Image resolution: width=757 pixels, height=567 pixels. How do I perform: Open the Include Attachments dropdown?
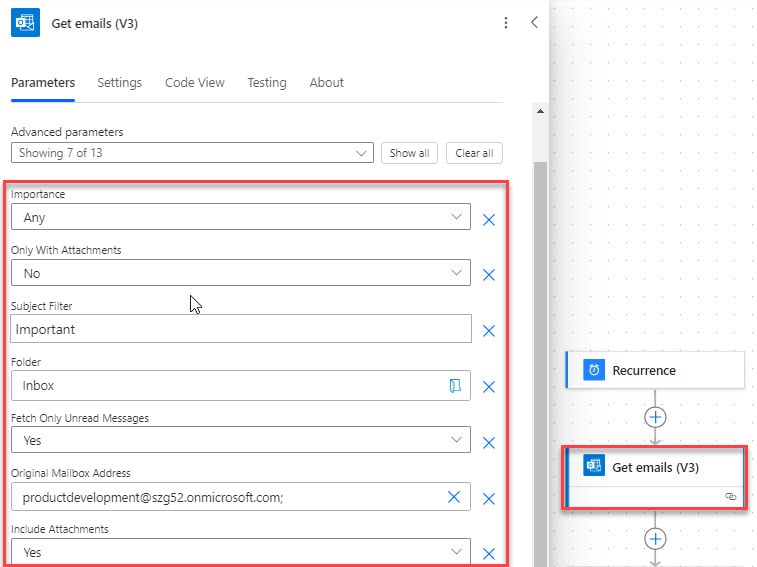(x=240, y=552)
